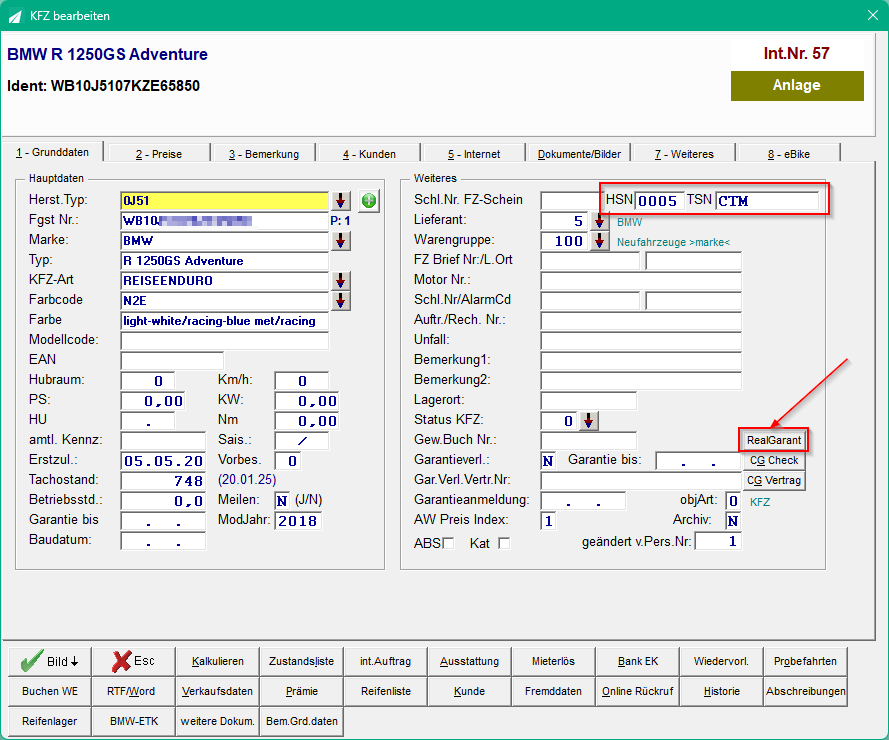
Task: Focus the Farbe input field
Action: coord(225,321)
